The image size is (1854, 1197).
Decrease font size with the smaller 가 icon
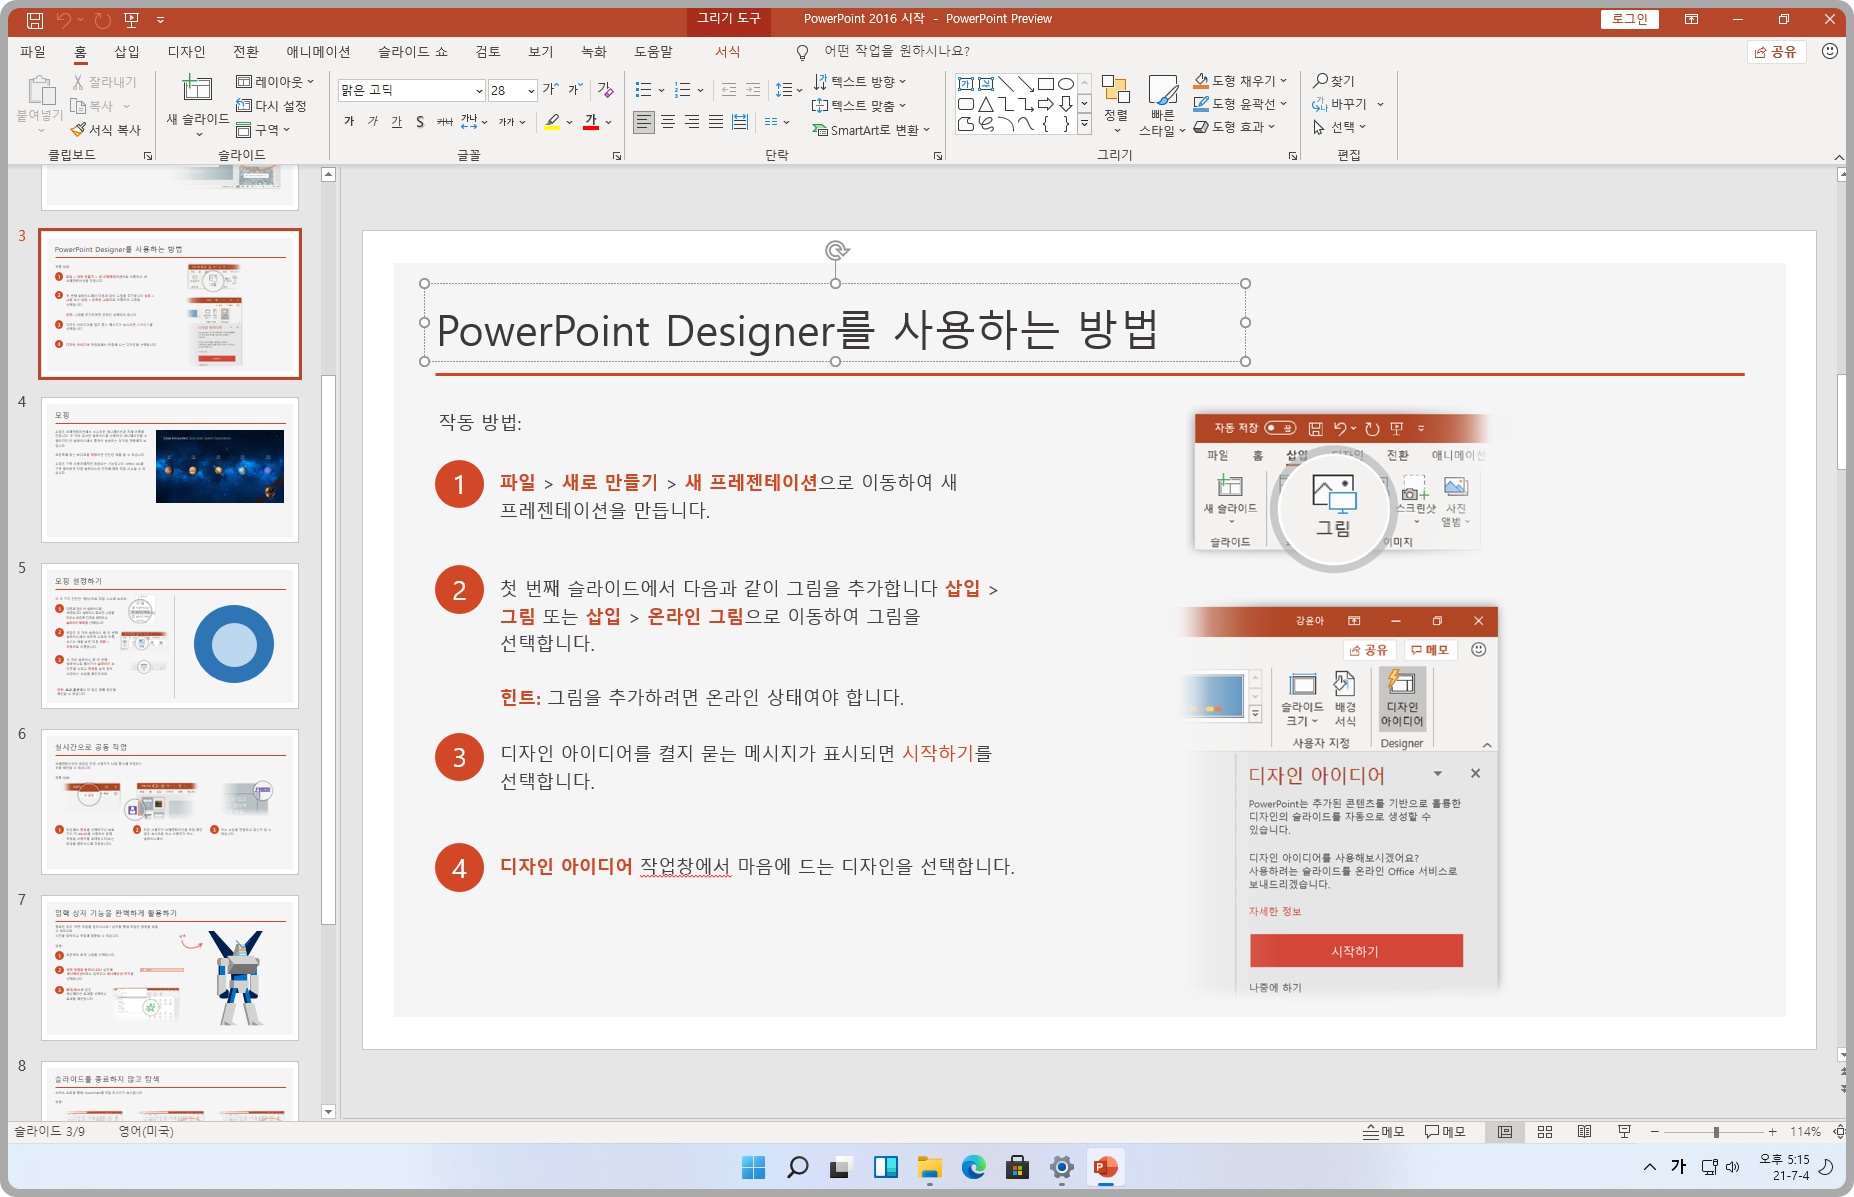[x=575, y=90]
